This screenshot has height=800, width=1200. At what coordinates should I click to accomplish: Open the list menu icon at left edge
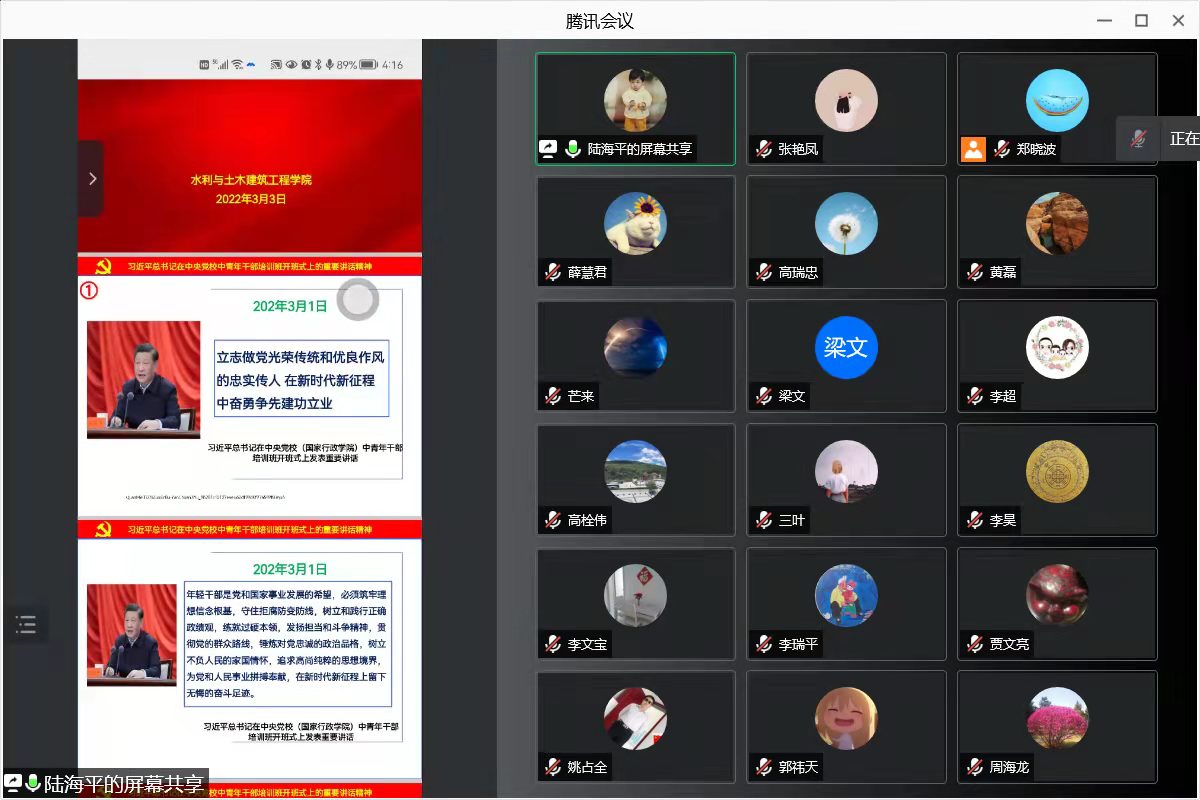(x=26, y=625)
